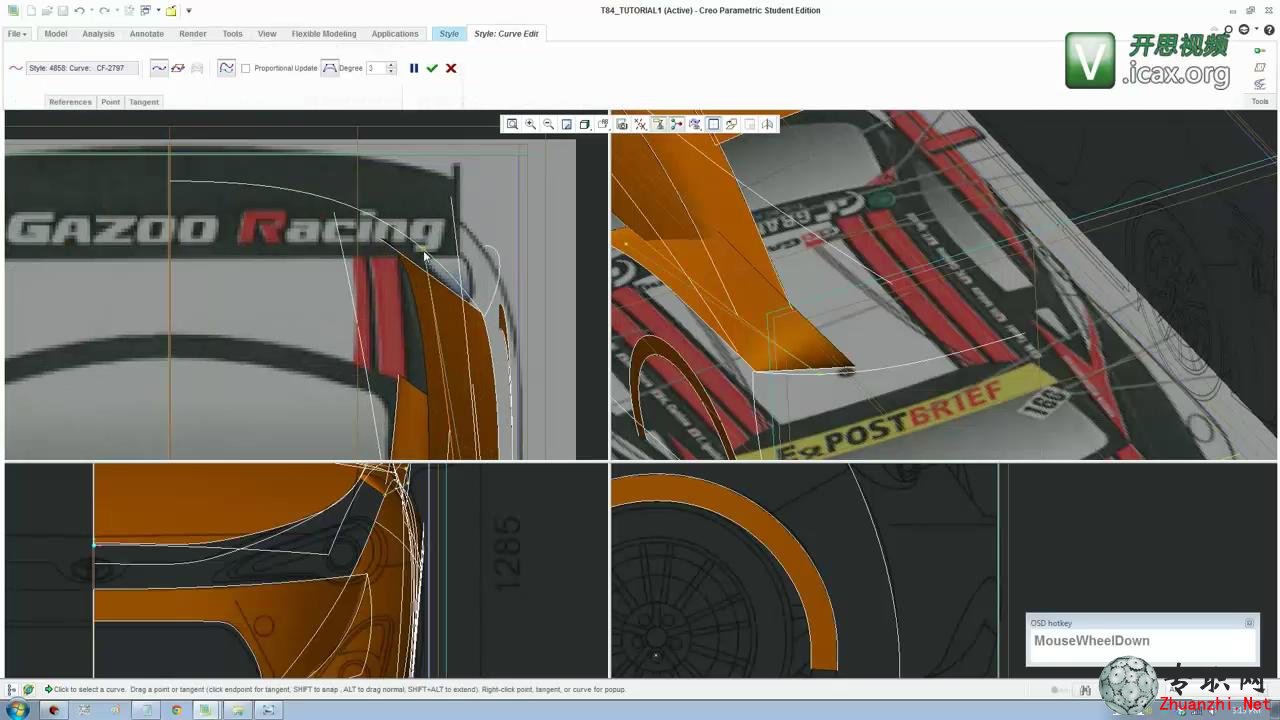Open the Saved Orientations icon
Screen dimensions: 1280x720
click(603, 124)
